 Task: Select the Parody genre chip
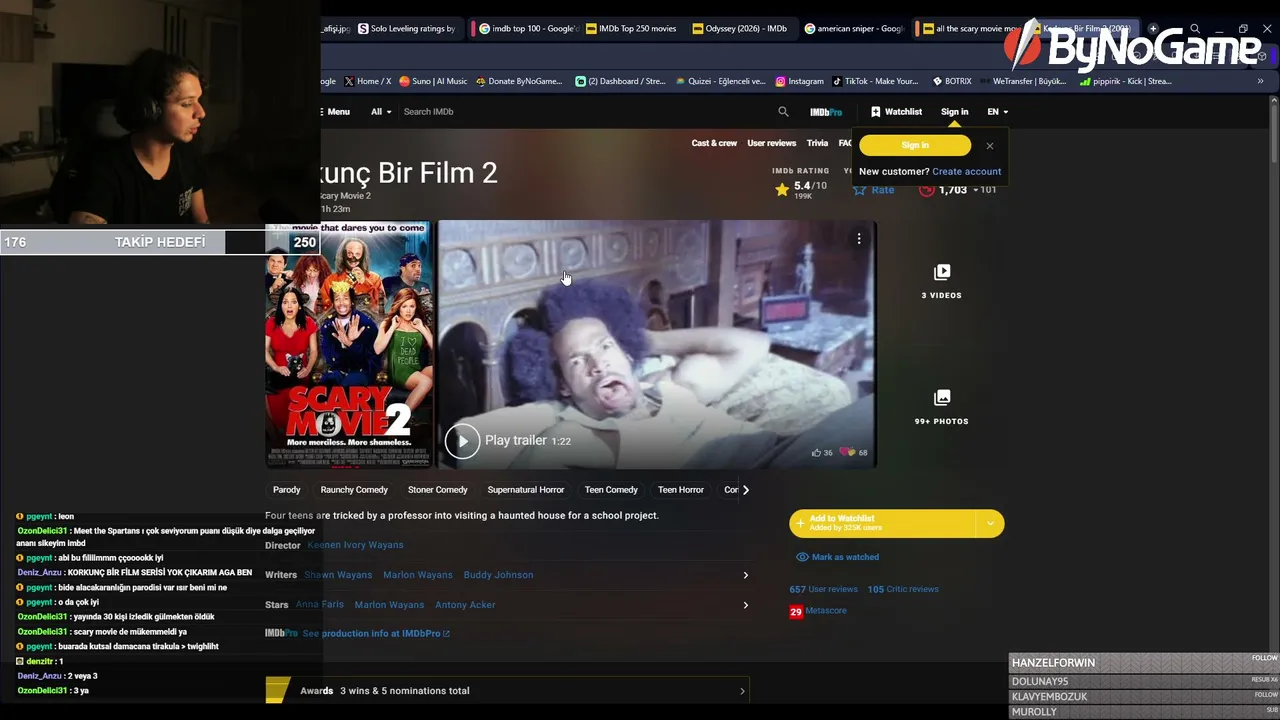pos(287,490)
